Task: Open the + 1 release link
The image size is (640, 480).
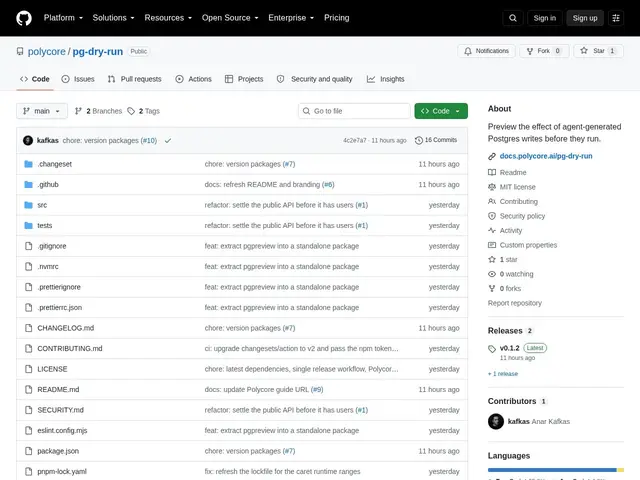Action: (503, 373)
